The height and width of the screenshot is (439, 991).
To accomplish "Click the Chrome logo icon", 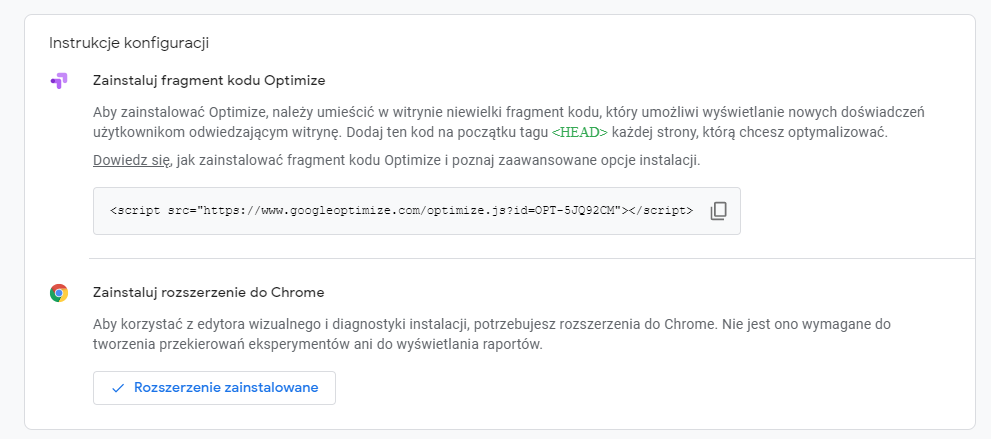I will click(x=59, y=293).
